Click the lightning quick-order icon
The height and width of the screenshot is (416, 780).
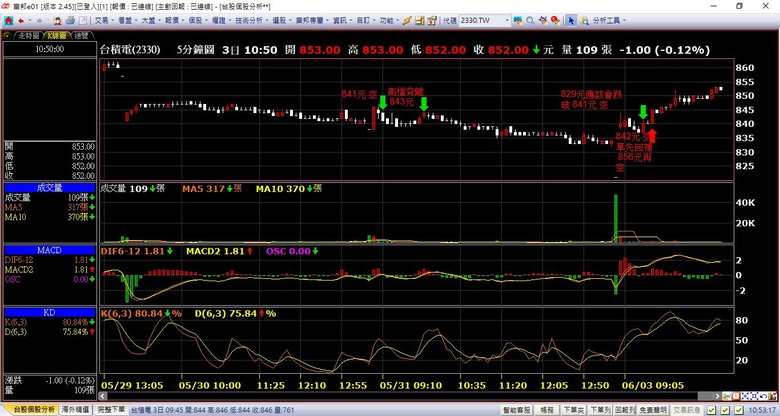pyautogui.click(x=407, y=20)
